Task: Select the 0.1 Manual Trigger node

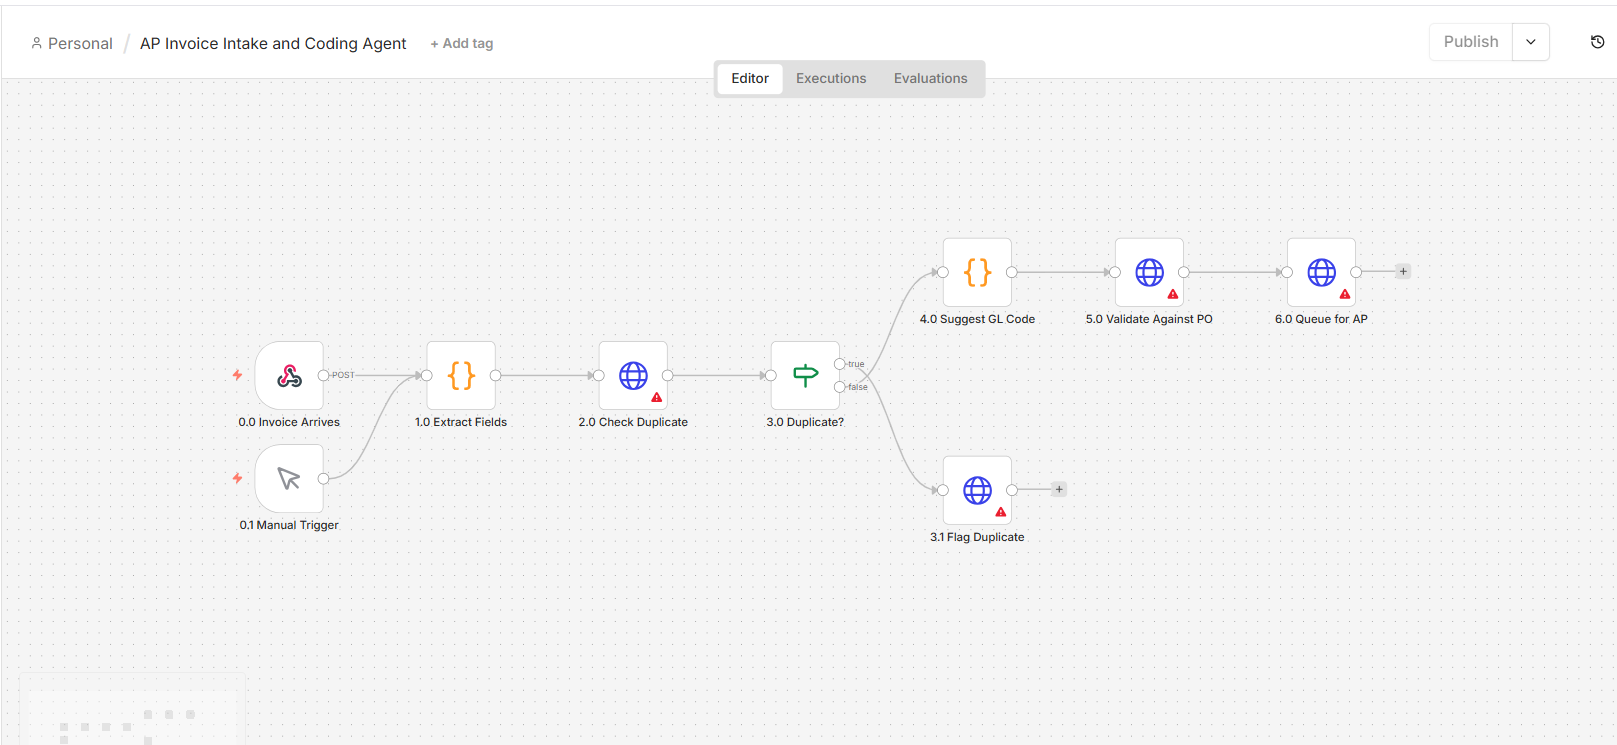Action: point(289,479)
